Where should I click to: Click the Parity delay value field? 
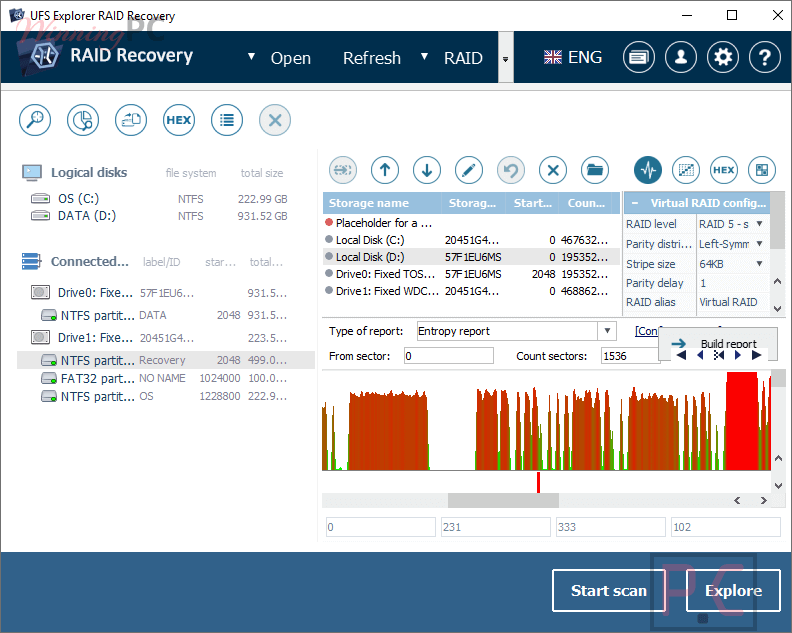tap(733, 283)
